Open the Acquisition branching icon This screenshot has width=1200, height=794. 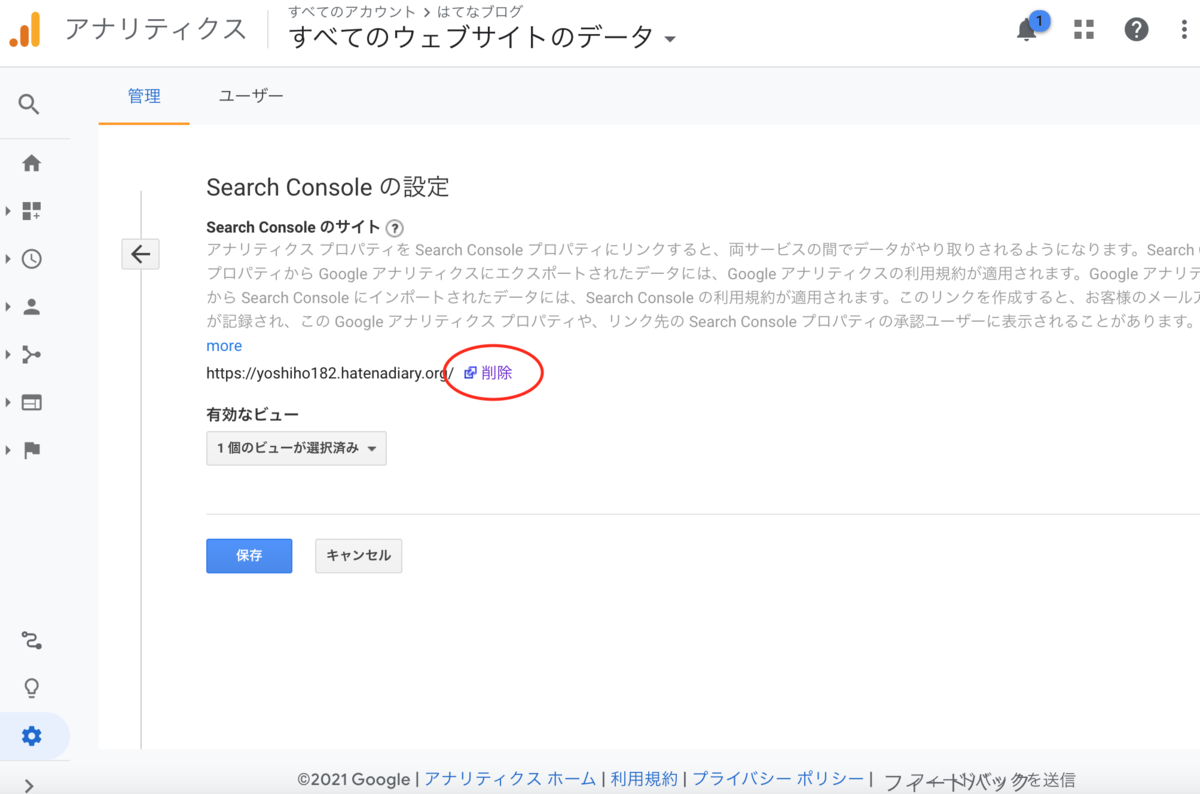pos(31,355)
